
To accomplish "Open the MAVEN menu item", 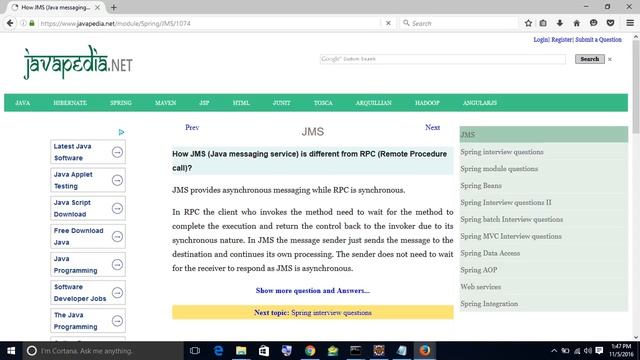I will (x=165, y=103).
